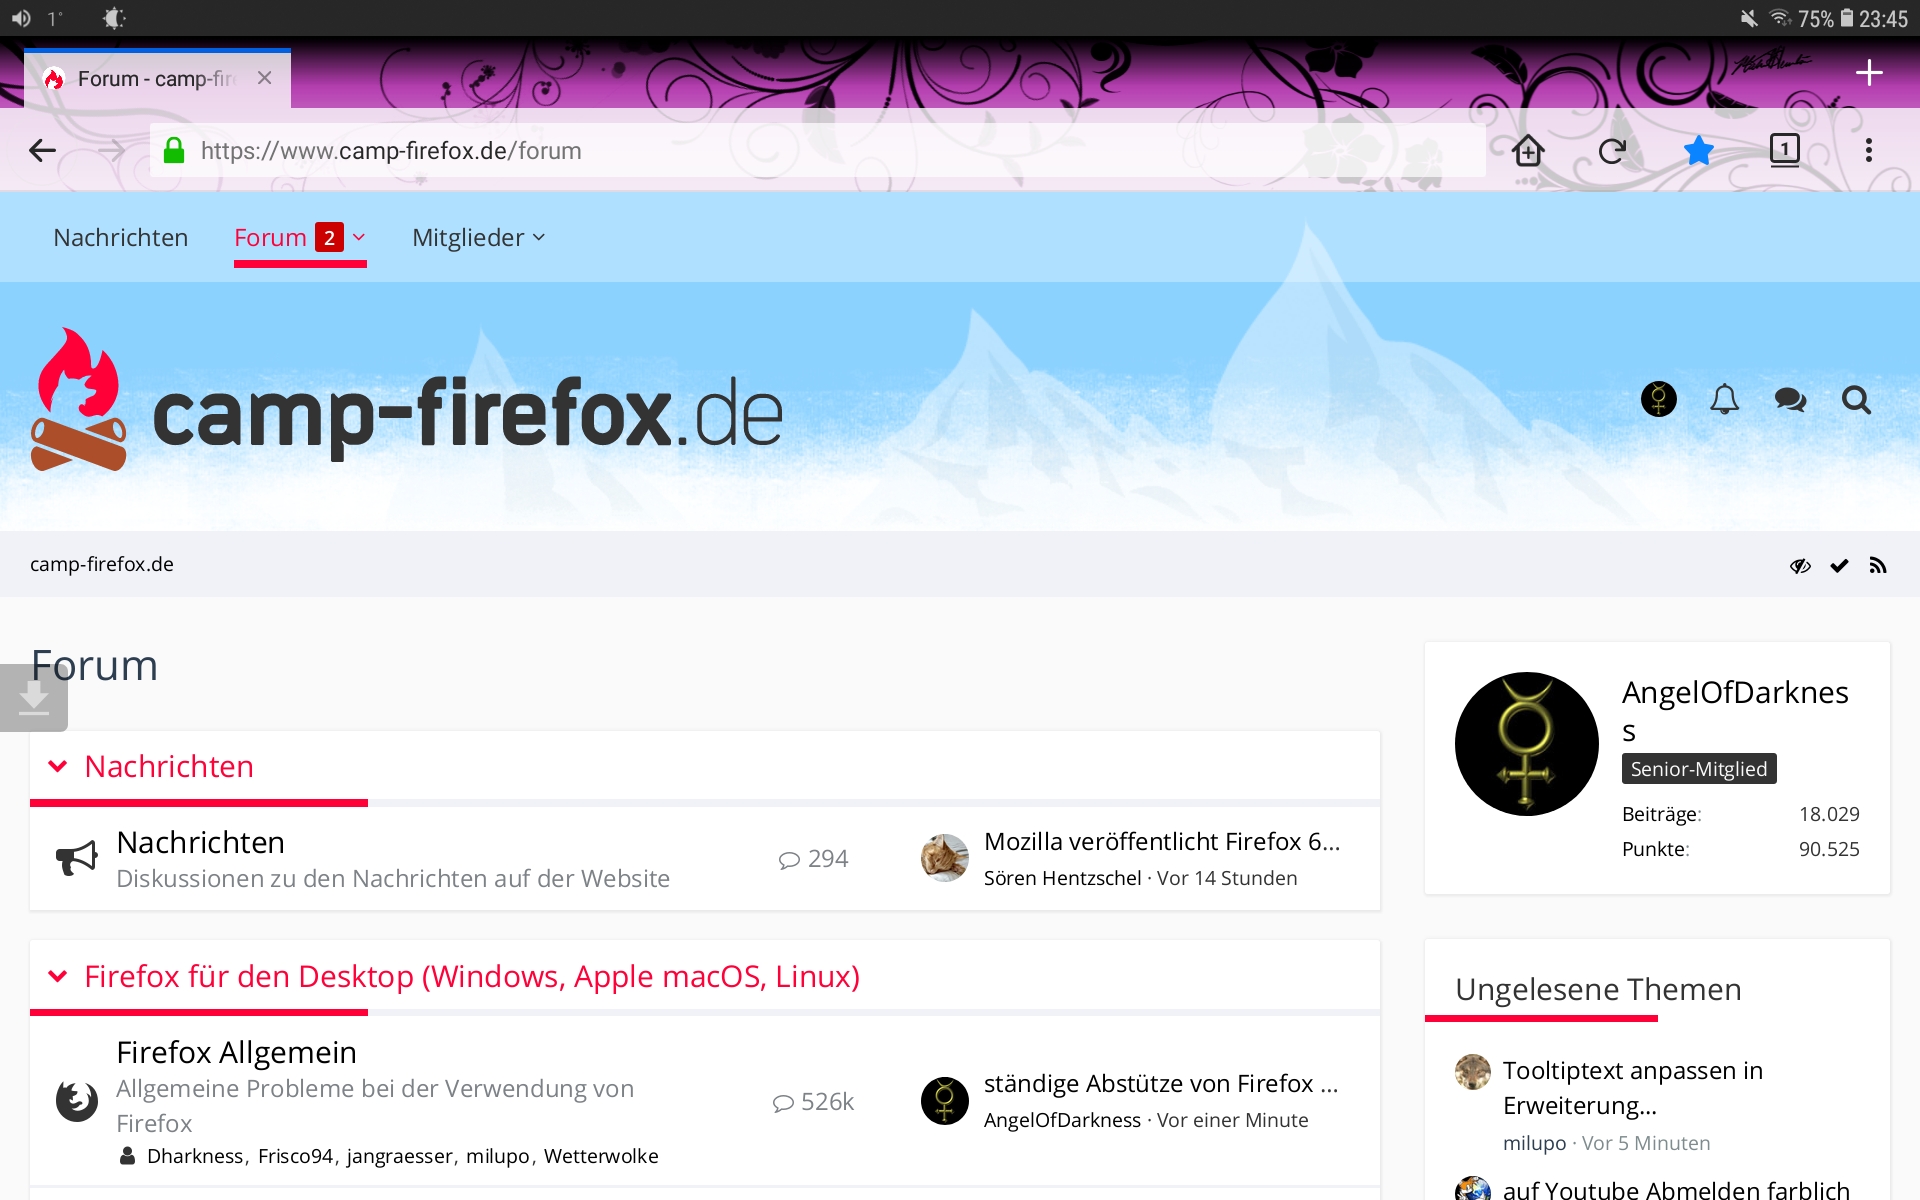This screenshot has height=1200, width=1920.
Task: Open the conversations speech bubble icon
Action: (x=1790, y=400)
